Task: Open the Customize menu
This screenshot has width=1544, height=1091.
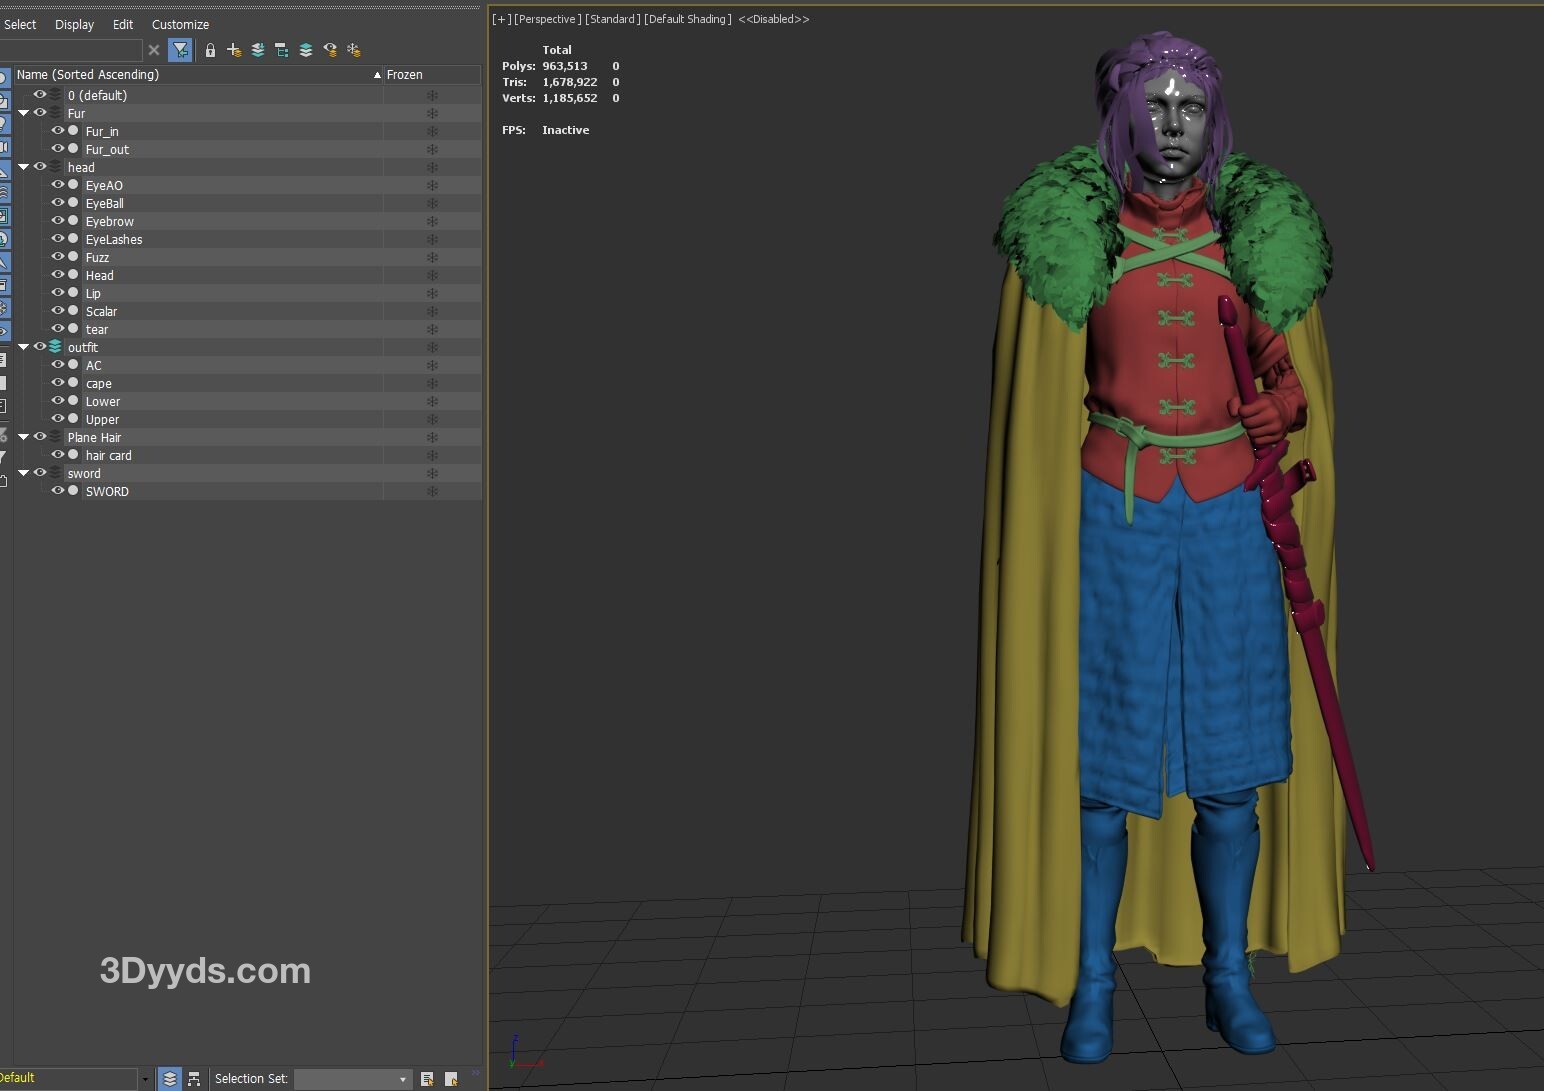Action: 180,24
